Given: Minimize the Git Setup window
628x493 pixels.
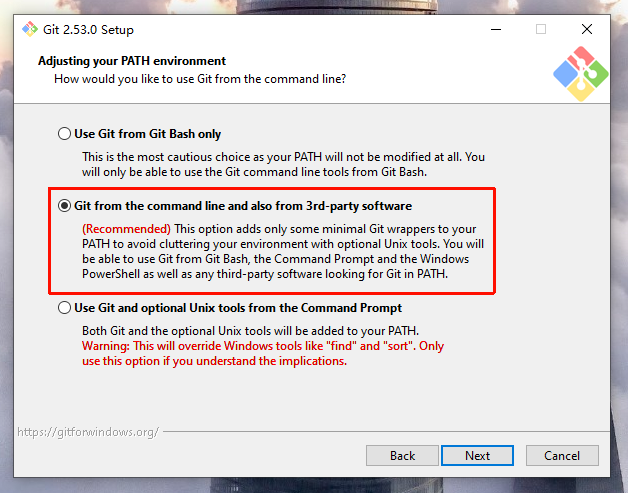Looking at the screenshot, I should pyautogui.click(x=495, y=30).
